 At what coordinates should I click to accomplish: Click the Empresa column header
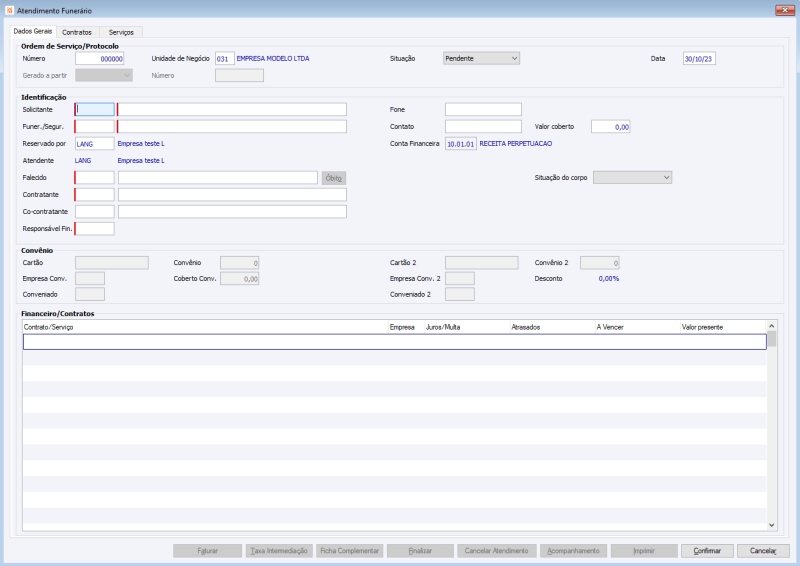coord(406,327)
